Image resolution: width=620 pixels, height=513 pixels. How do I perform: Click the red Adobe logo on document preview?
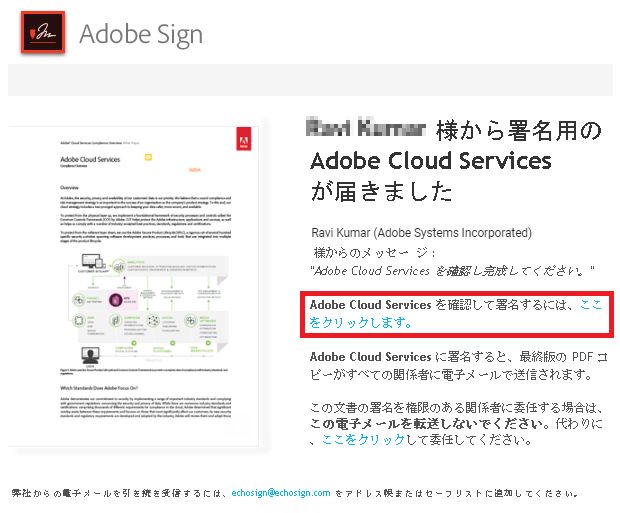pos(244,138)
